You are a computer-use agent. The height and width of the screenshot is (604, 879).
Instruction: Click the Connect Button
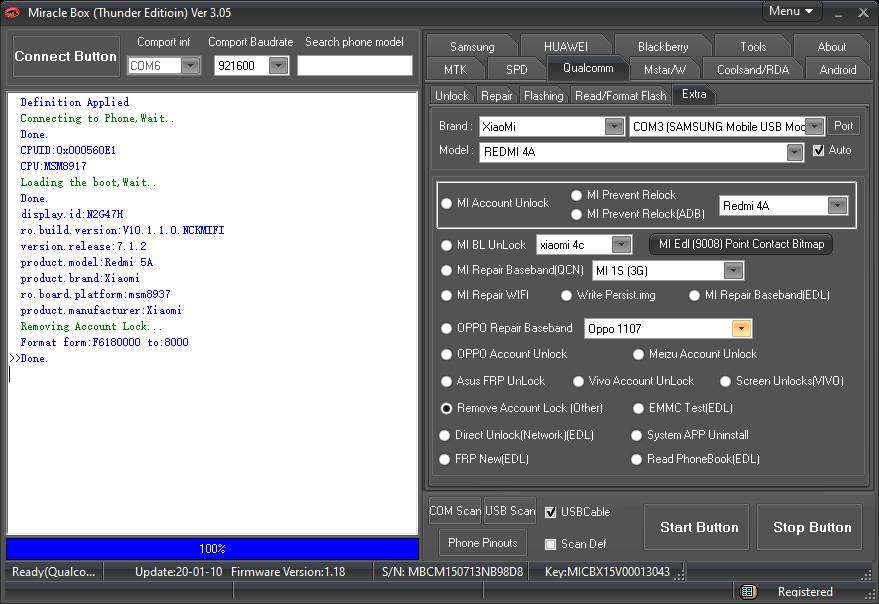[x=66, y=56]
